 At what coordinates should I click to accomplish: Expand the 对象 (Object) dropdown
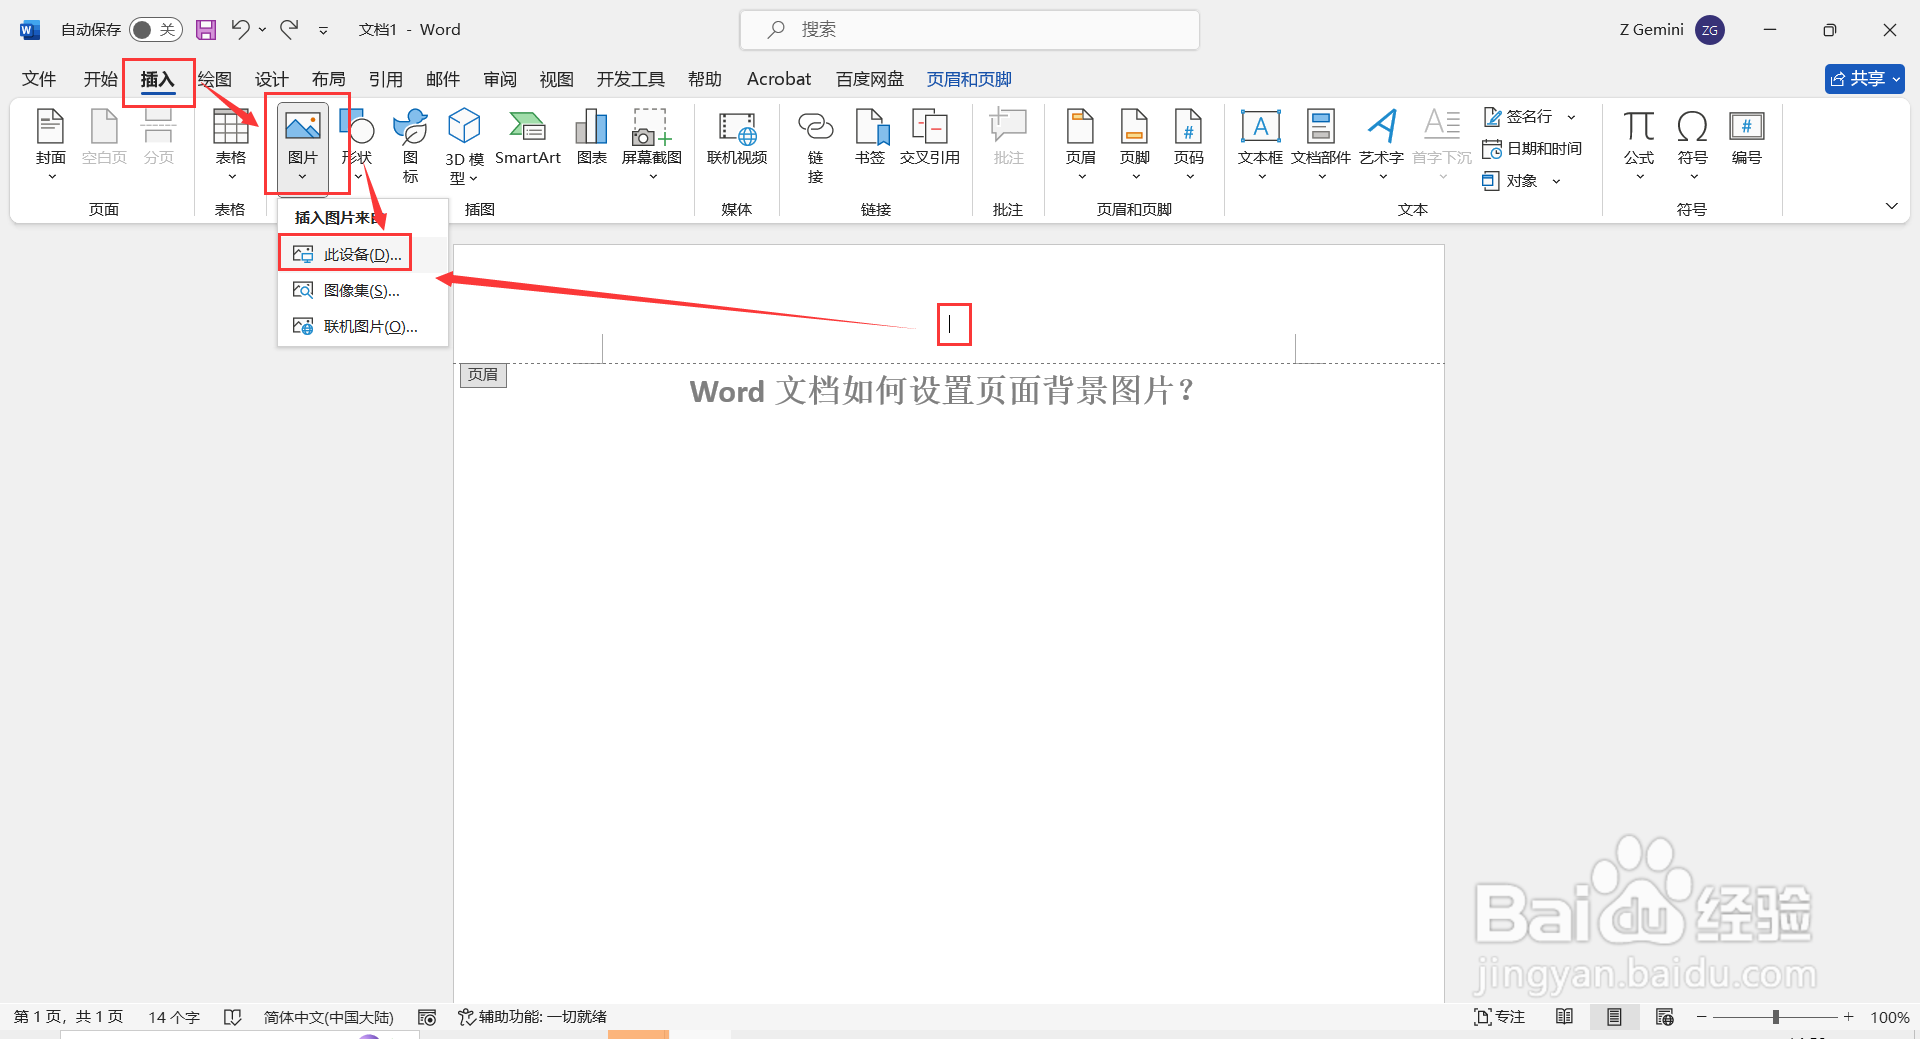[1556, 181]
